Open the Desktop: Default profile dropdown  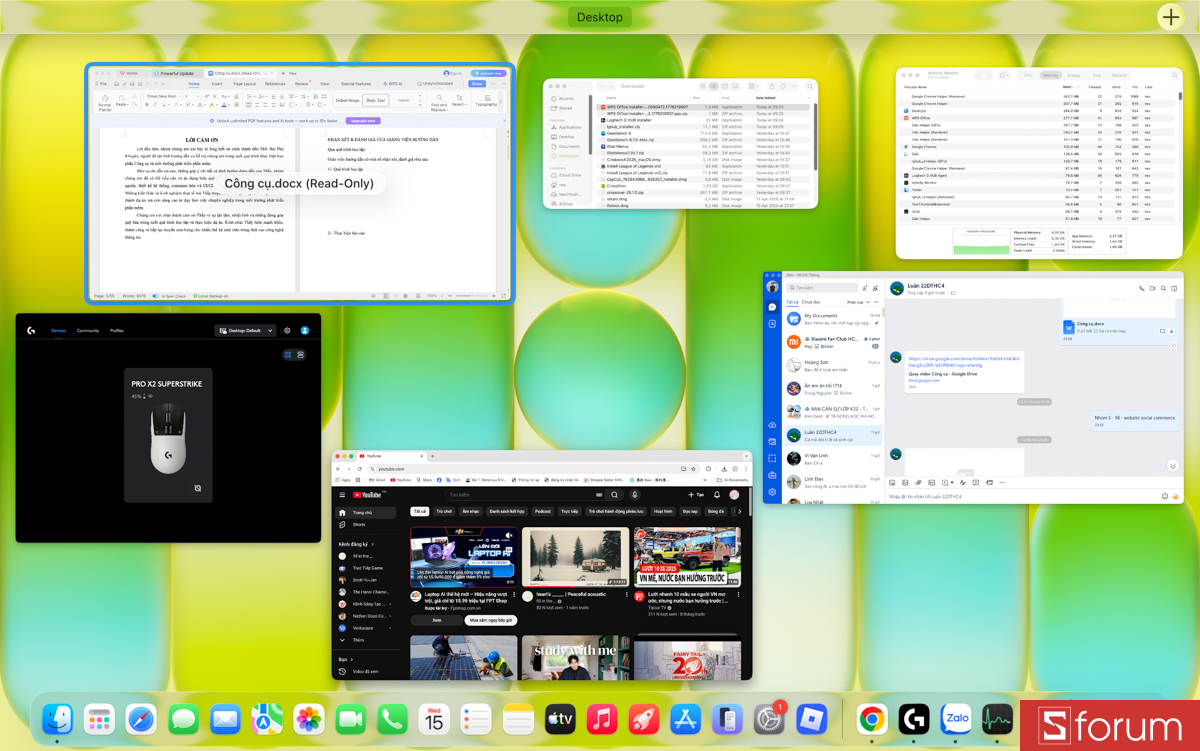(x=245, y=330)
